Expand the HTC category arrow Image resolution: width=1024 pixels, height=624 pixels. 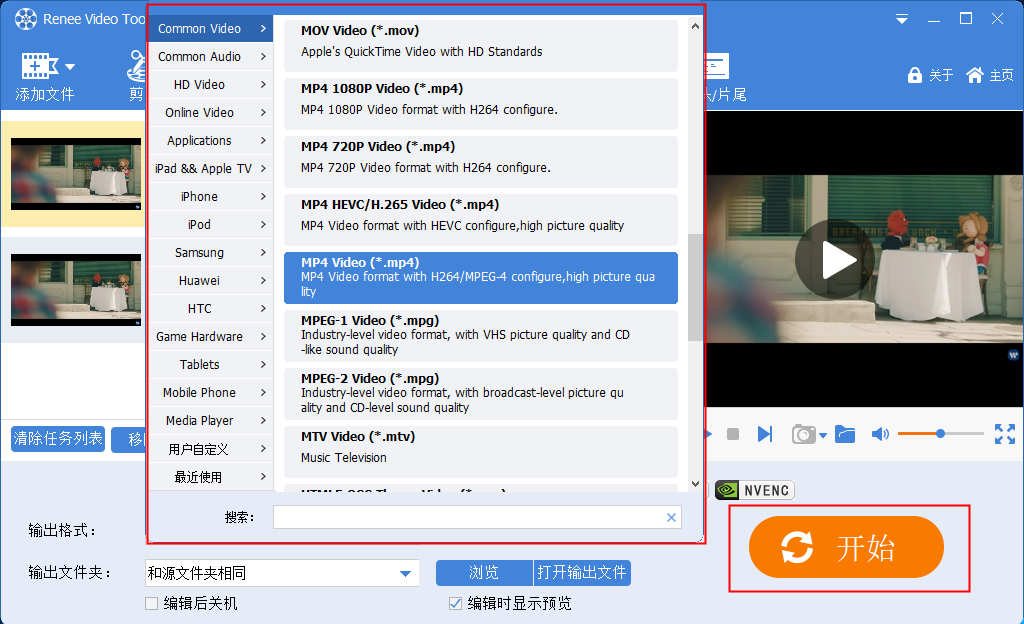tap(263, 309)
